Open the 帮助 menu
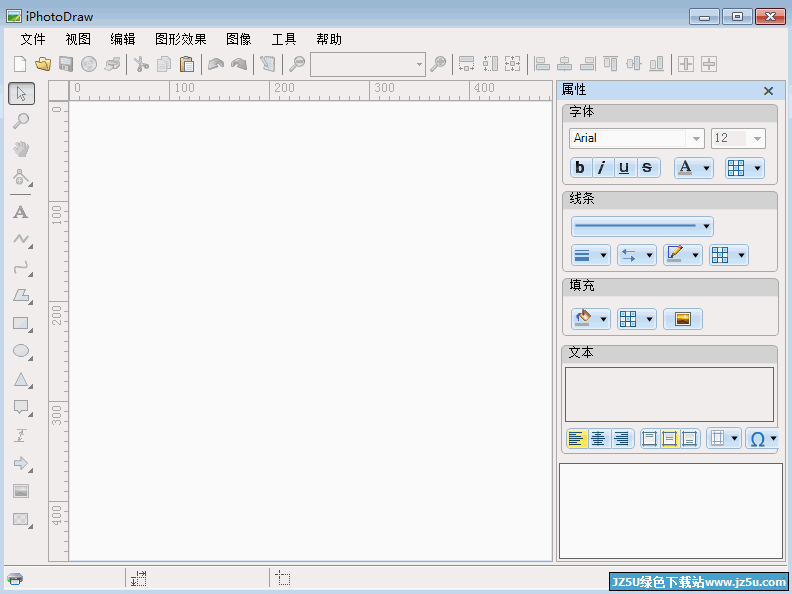Screen dimensions: 792x594 329,39
